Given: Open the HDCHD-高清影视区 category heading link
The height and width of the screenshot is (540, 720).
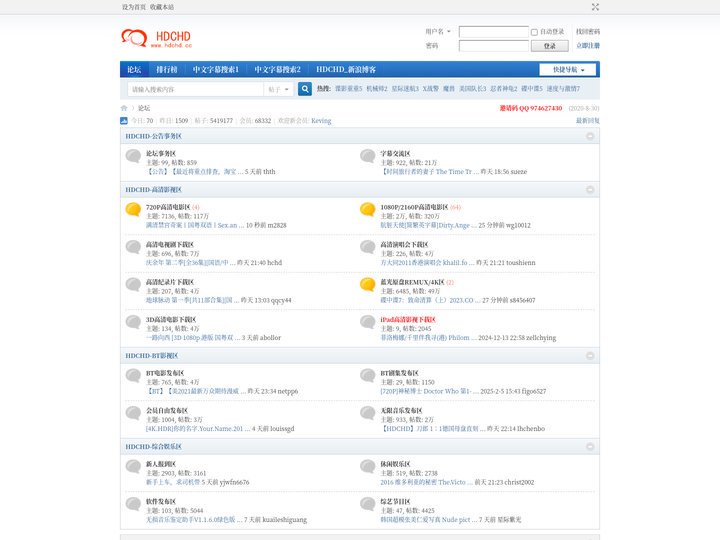Looking at the screenshot, I should [x=153, y=190].
